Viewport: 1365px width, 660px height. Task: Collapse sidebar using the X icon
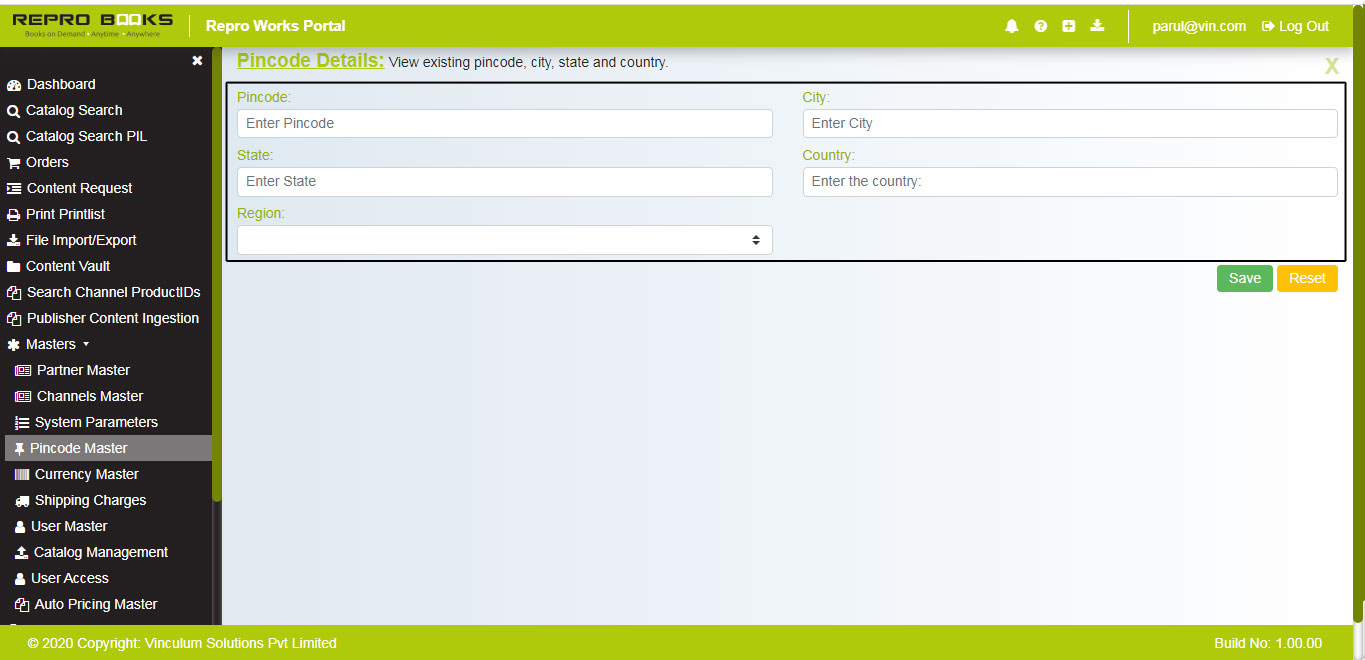point(197,61)
